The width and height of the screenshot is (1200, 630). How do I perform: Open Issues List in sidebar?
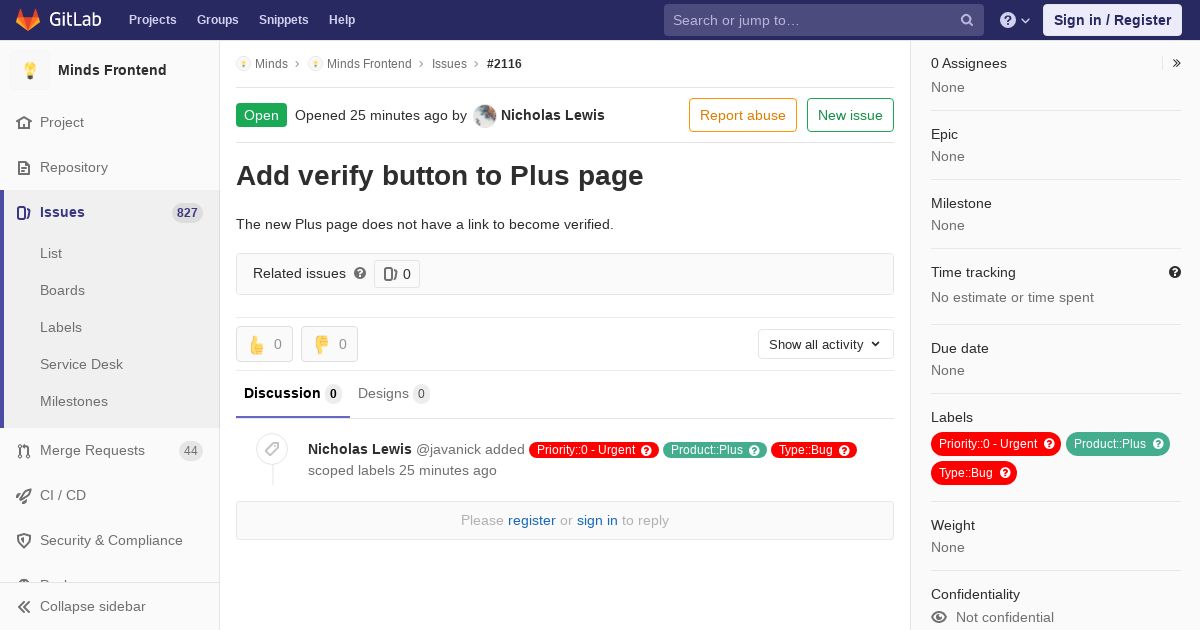click(x=51, y=253)
